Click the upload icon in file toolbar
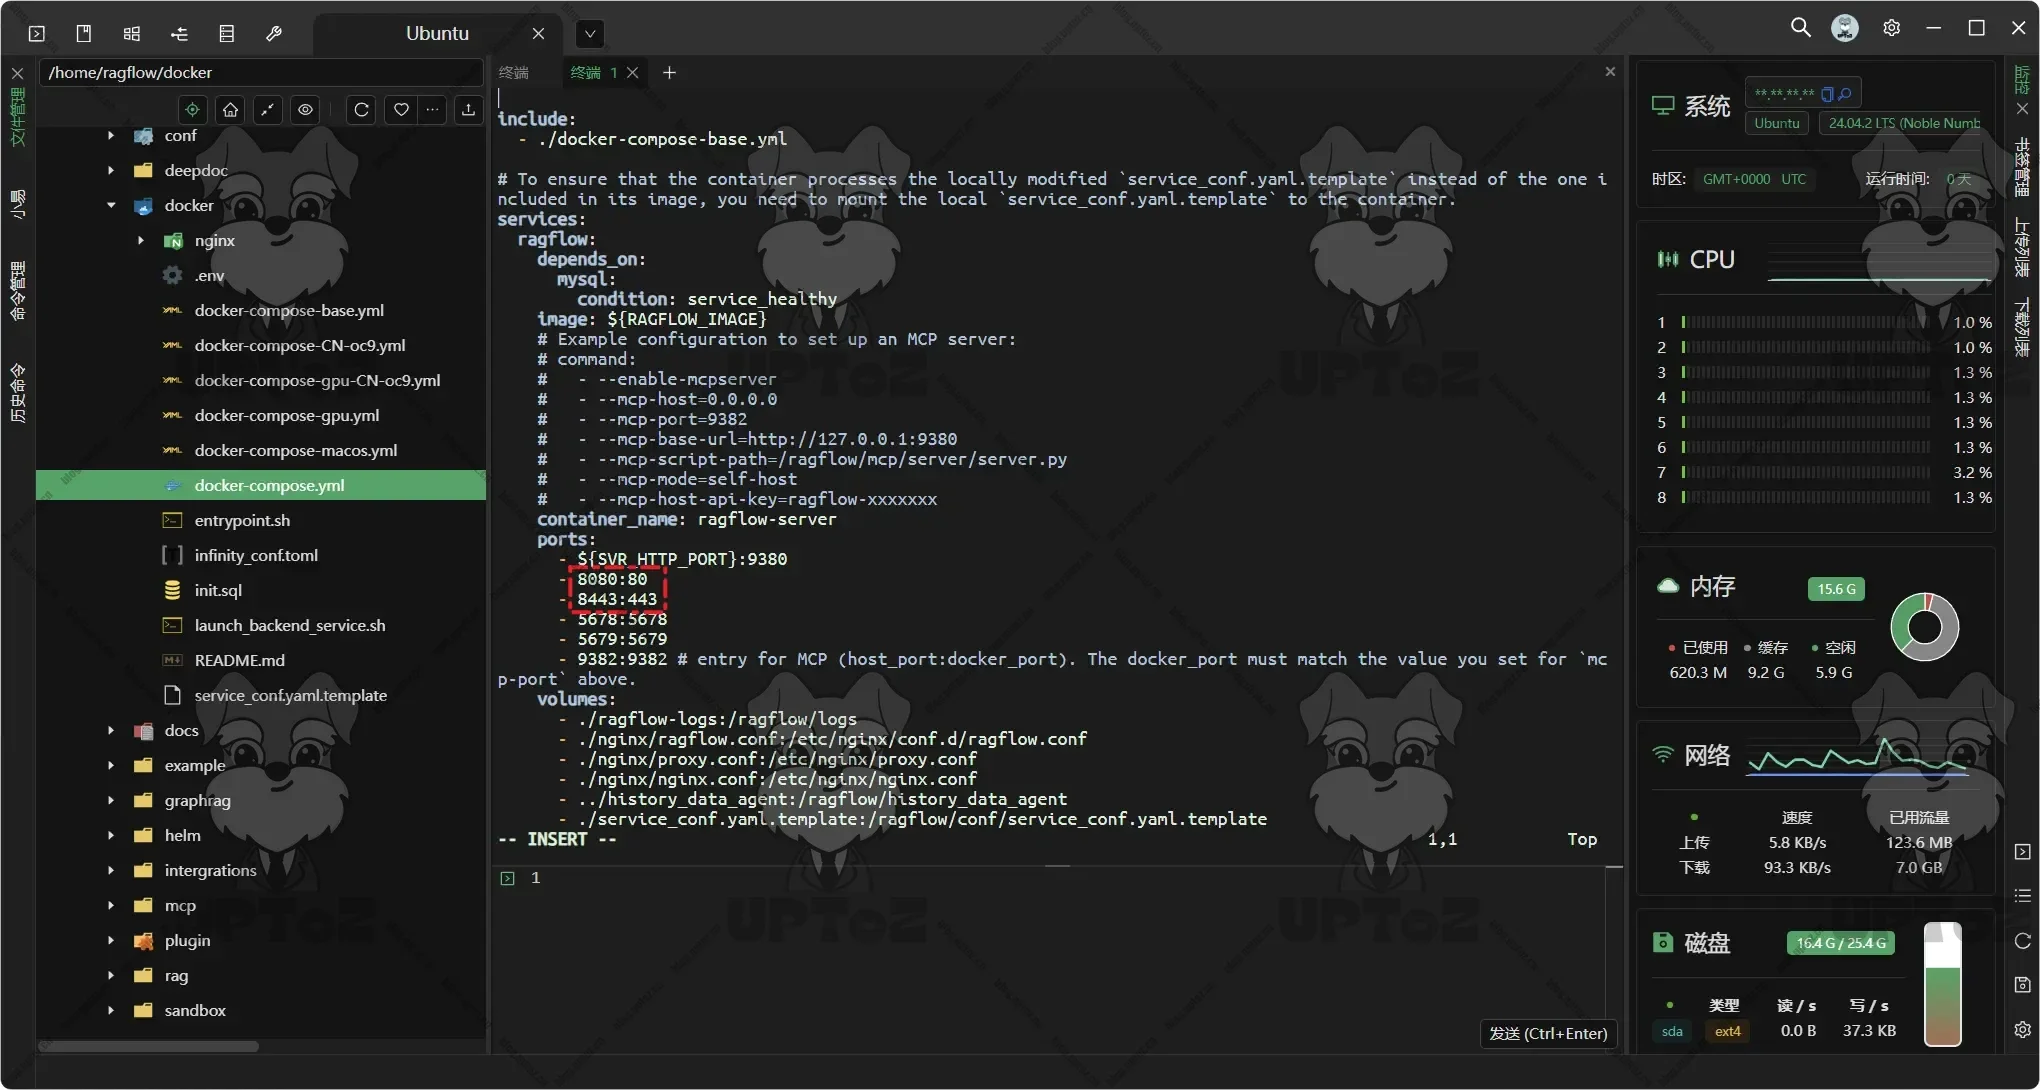 point(468,109)
